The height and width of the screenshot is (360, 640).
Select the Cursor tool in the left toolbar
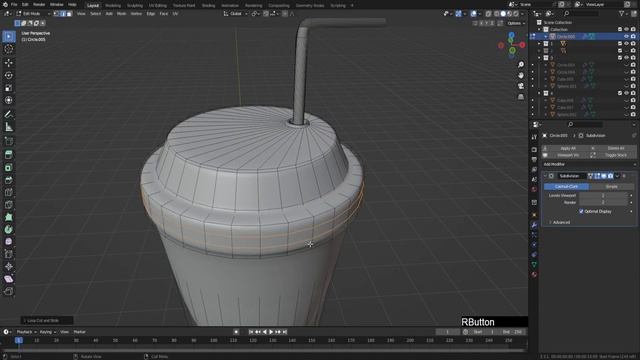coord(9,49)
